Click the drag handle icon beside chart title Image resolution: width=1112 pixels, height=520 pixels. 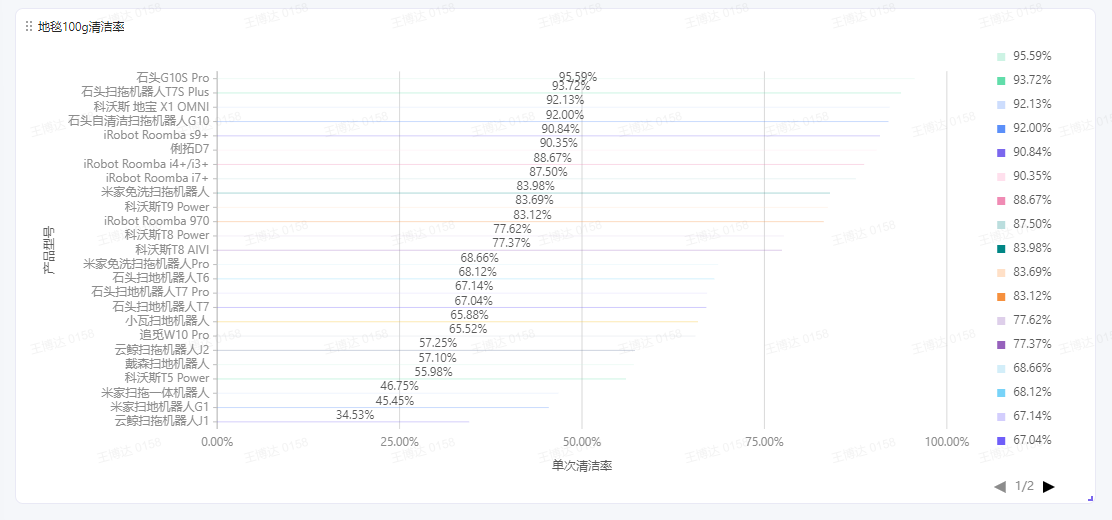(x=28, y=26)
